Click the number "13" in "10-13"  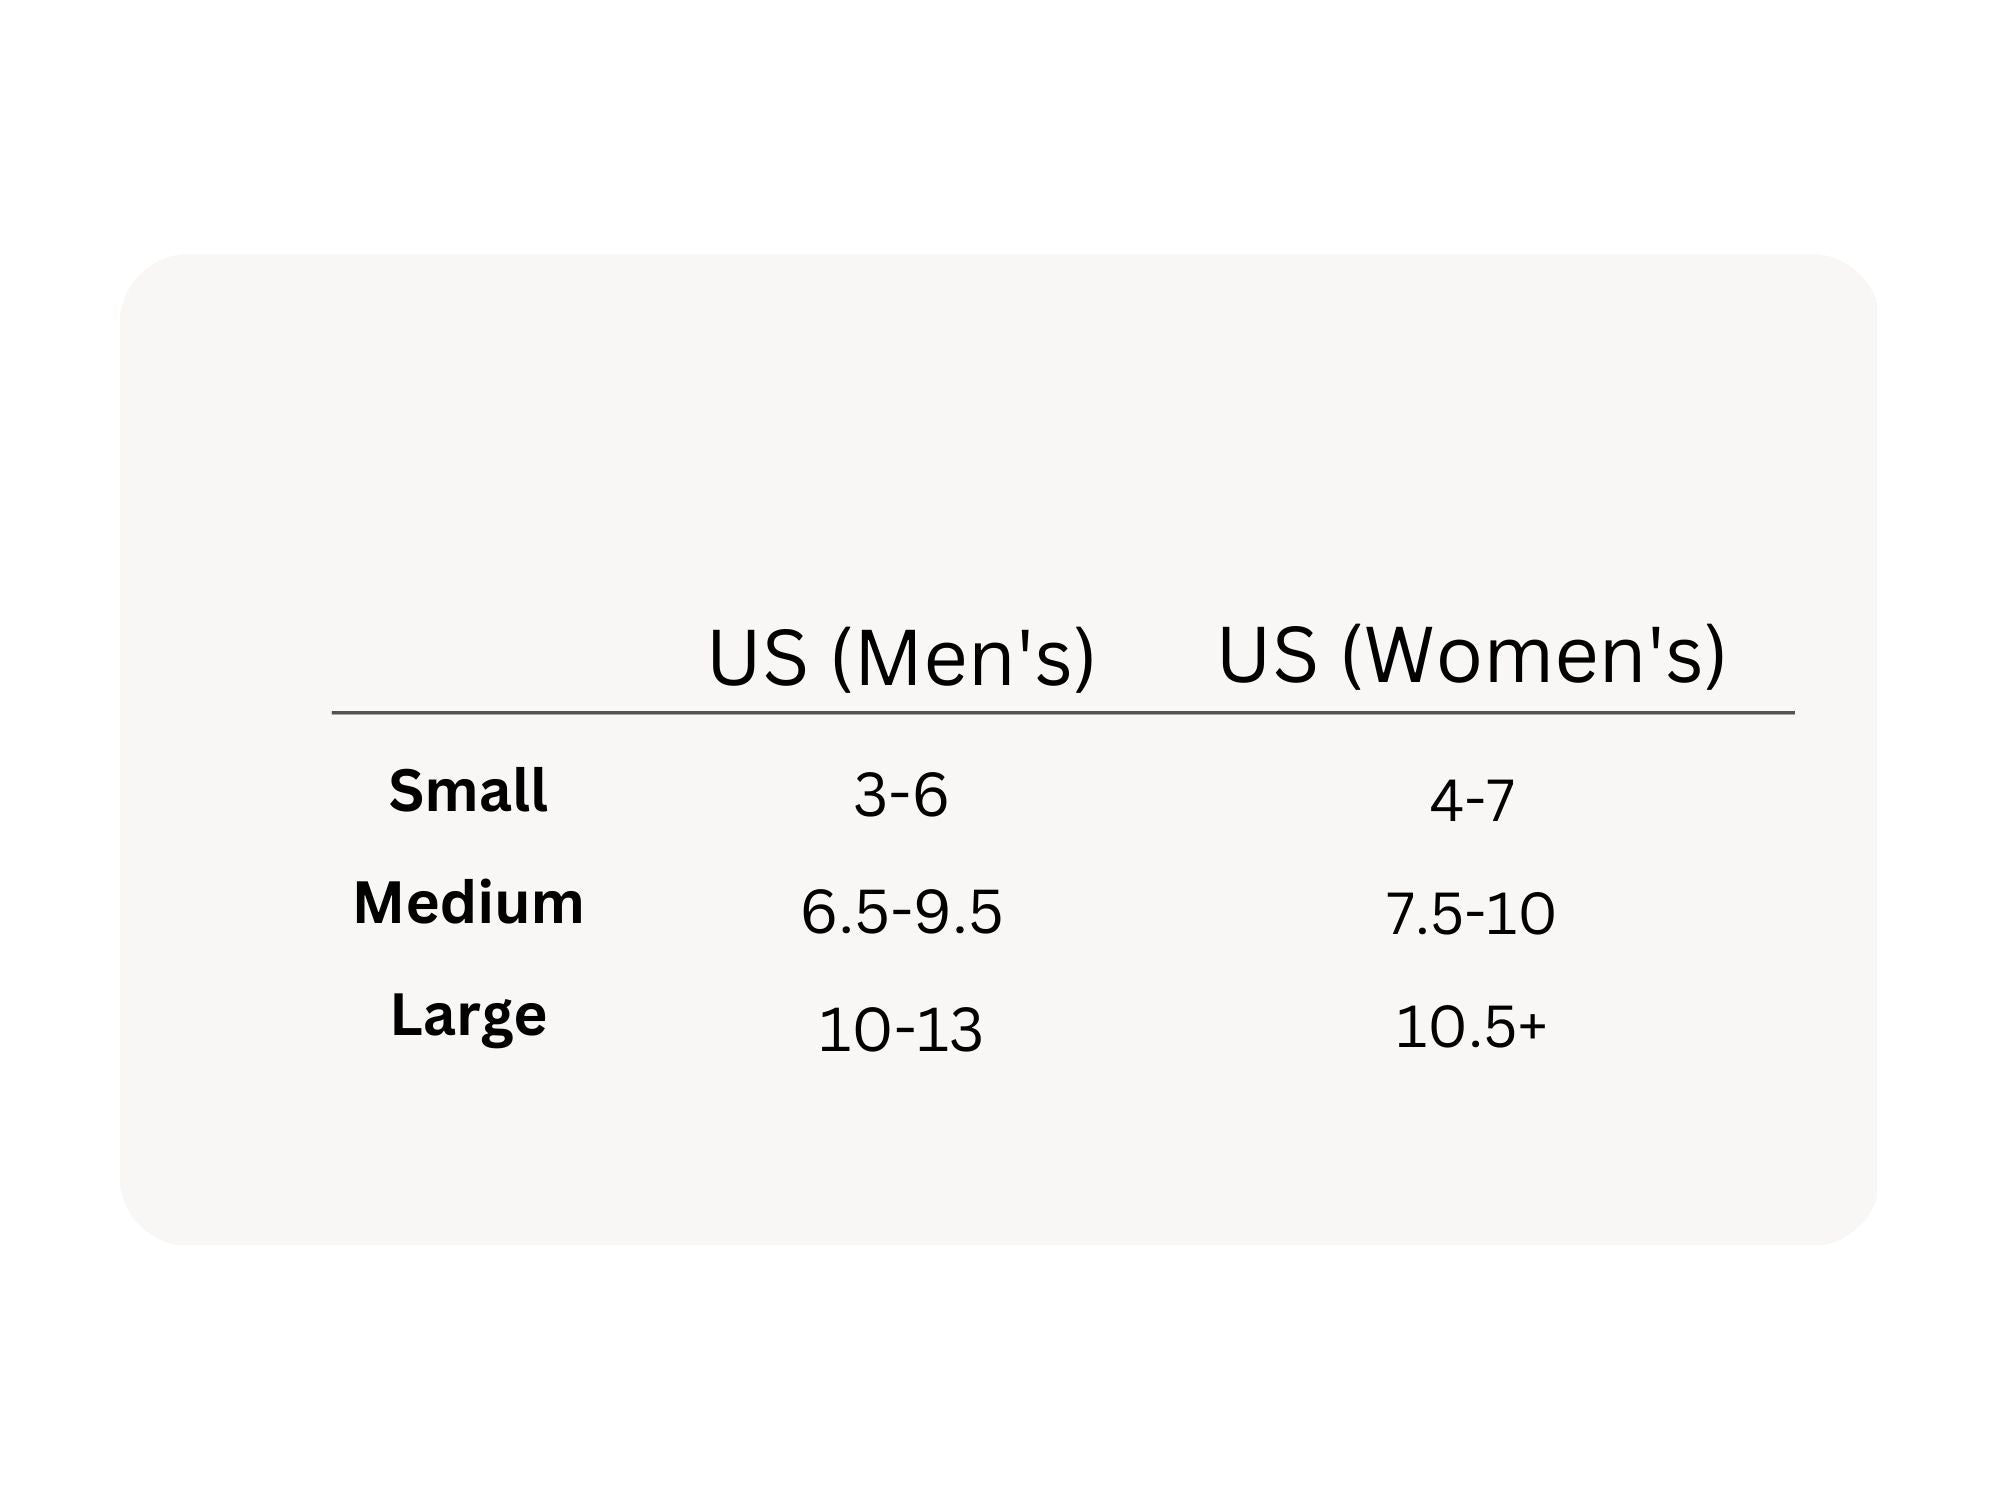[x=949, y=1030]
